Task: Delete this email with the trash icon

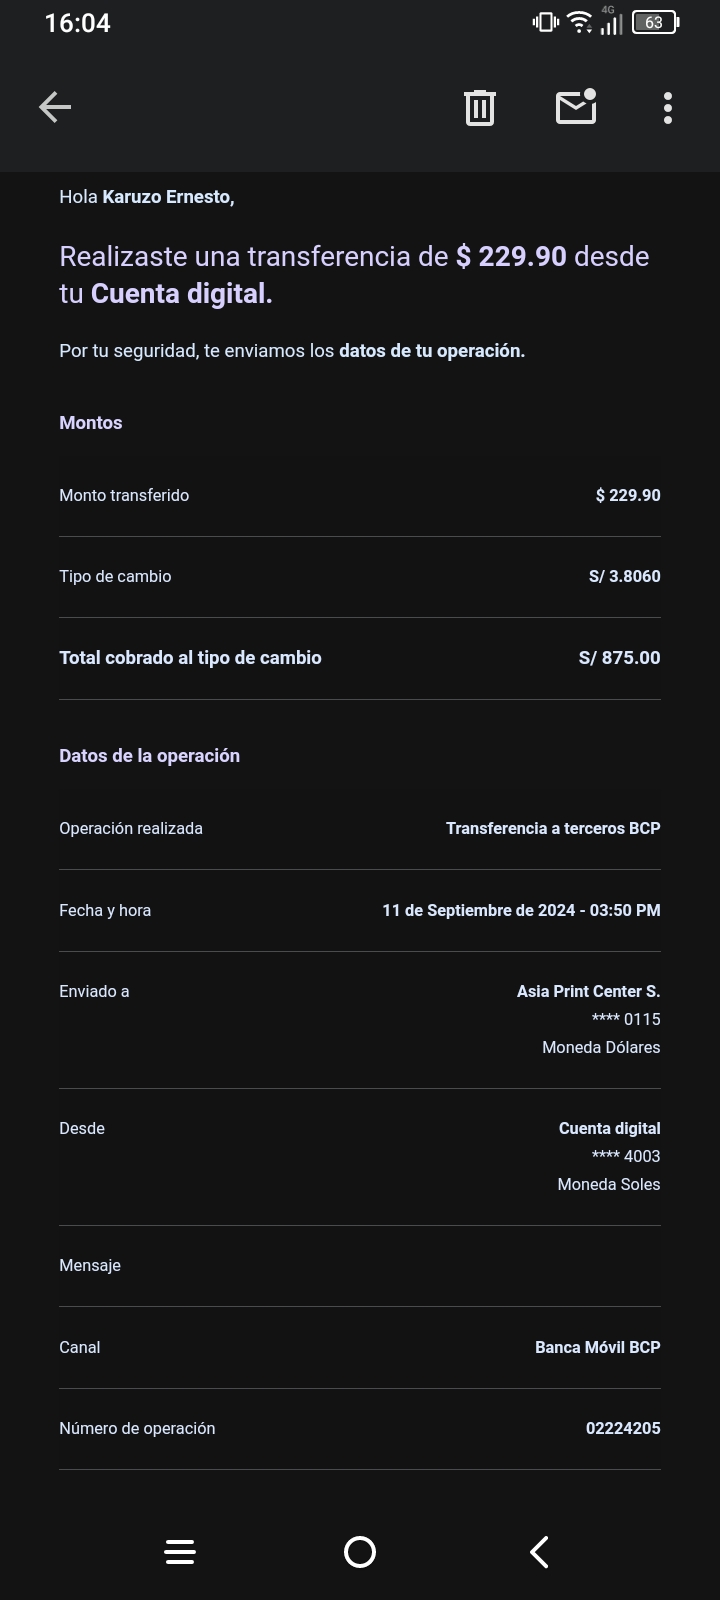Action: (480, 107)
